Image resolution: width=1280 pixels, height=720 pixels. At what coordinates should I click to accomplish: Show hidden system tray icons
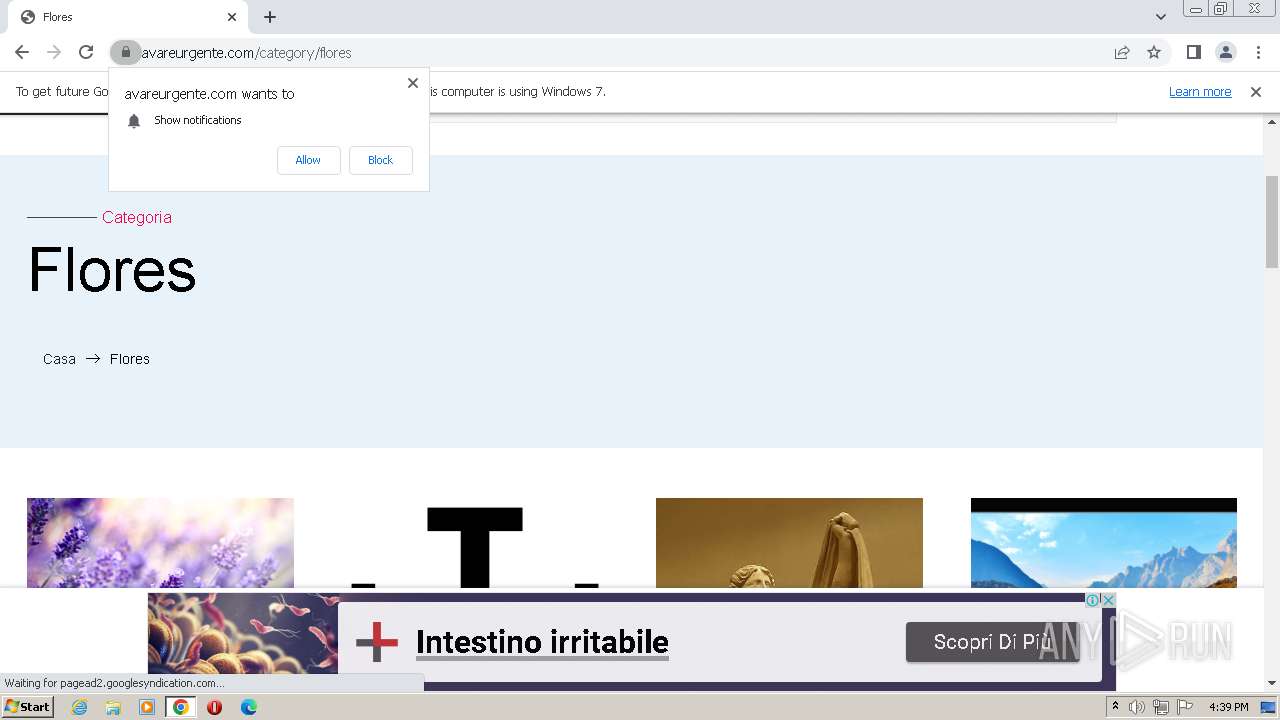click(x=1115, y=707)
